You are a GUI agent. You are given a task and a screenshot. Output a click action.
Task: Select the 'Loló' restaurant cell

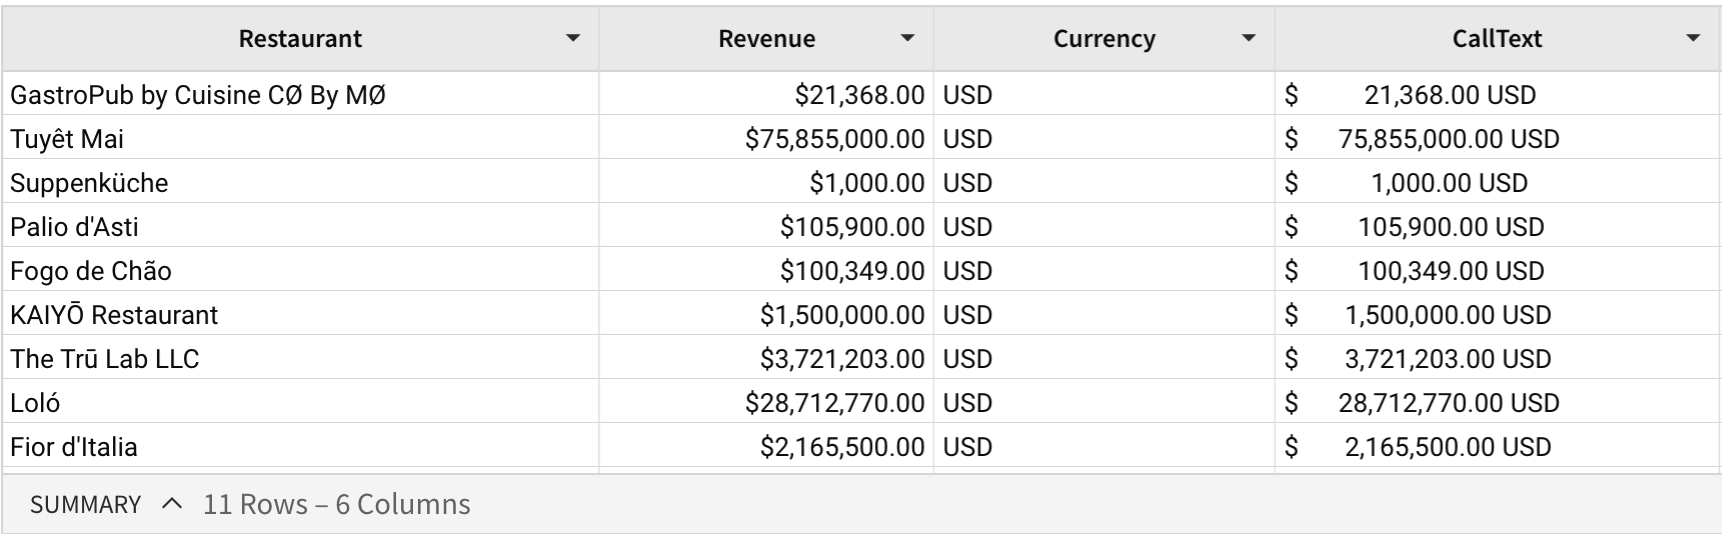point(301,403)
